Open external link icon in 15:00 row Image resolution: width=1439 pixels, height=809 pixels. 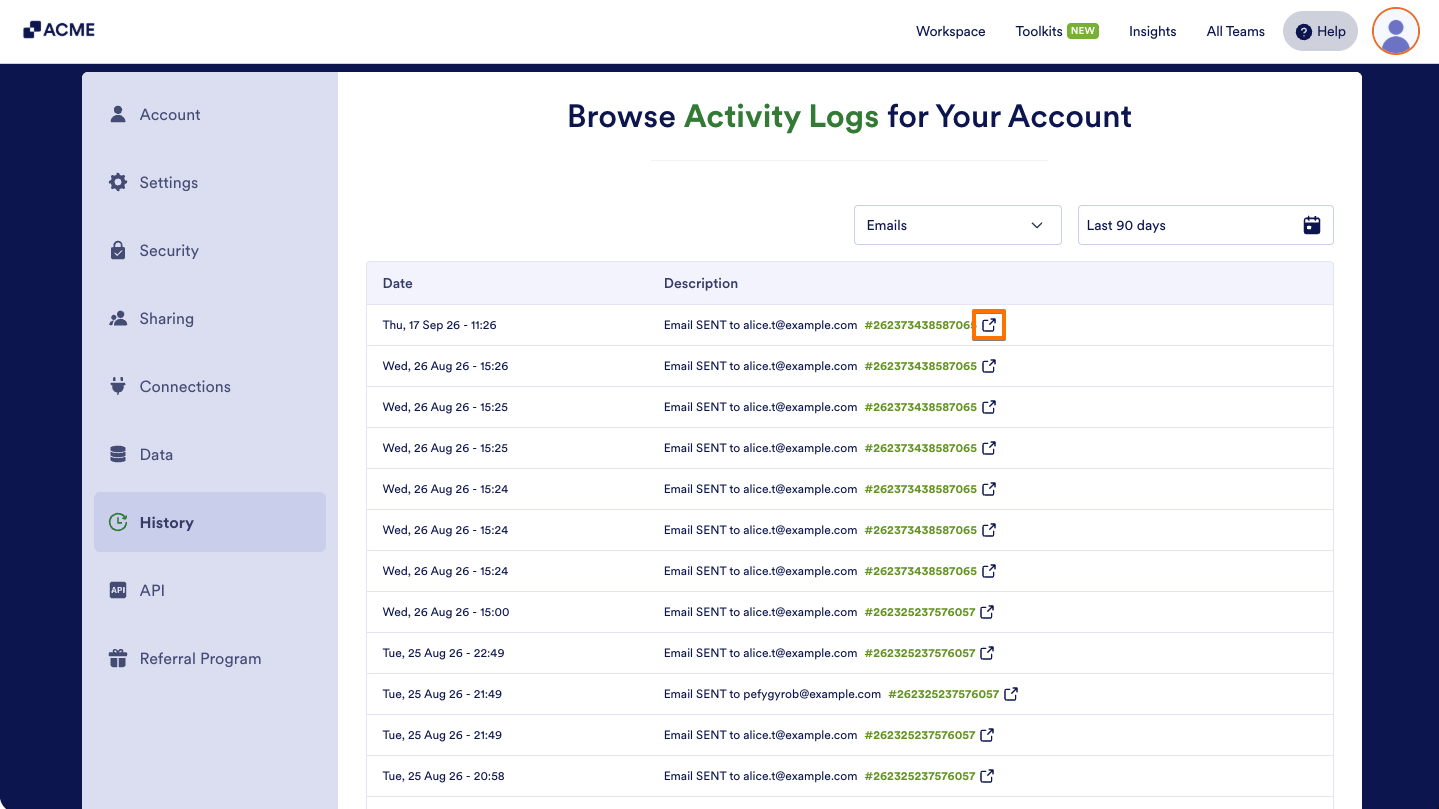click(987, 612)
